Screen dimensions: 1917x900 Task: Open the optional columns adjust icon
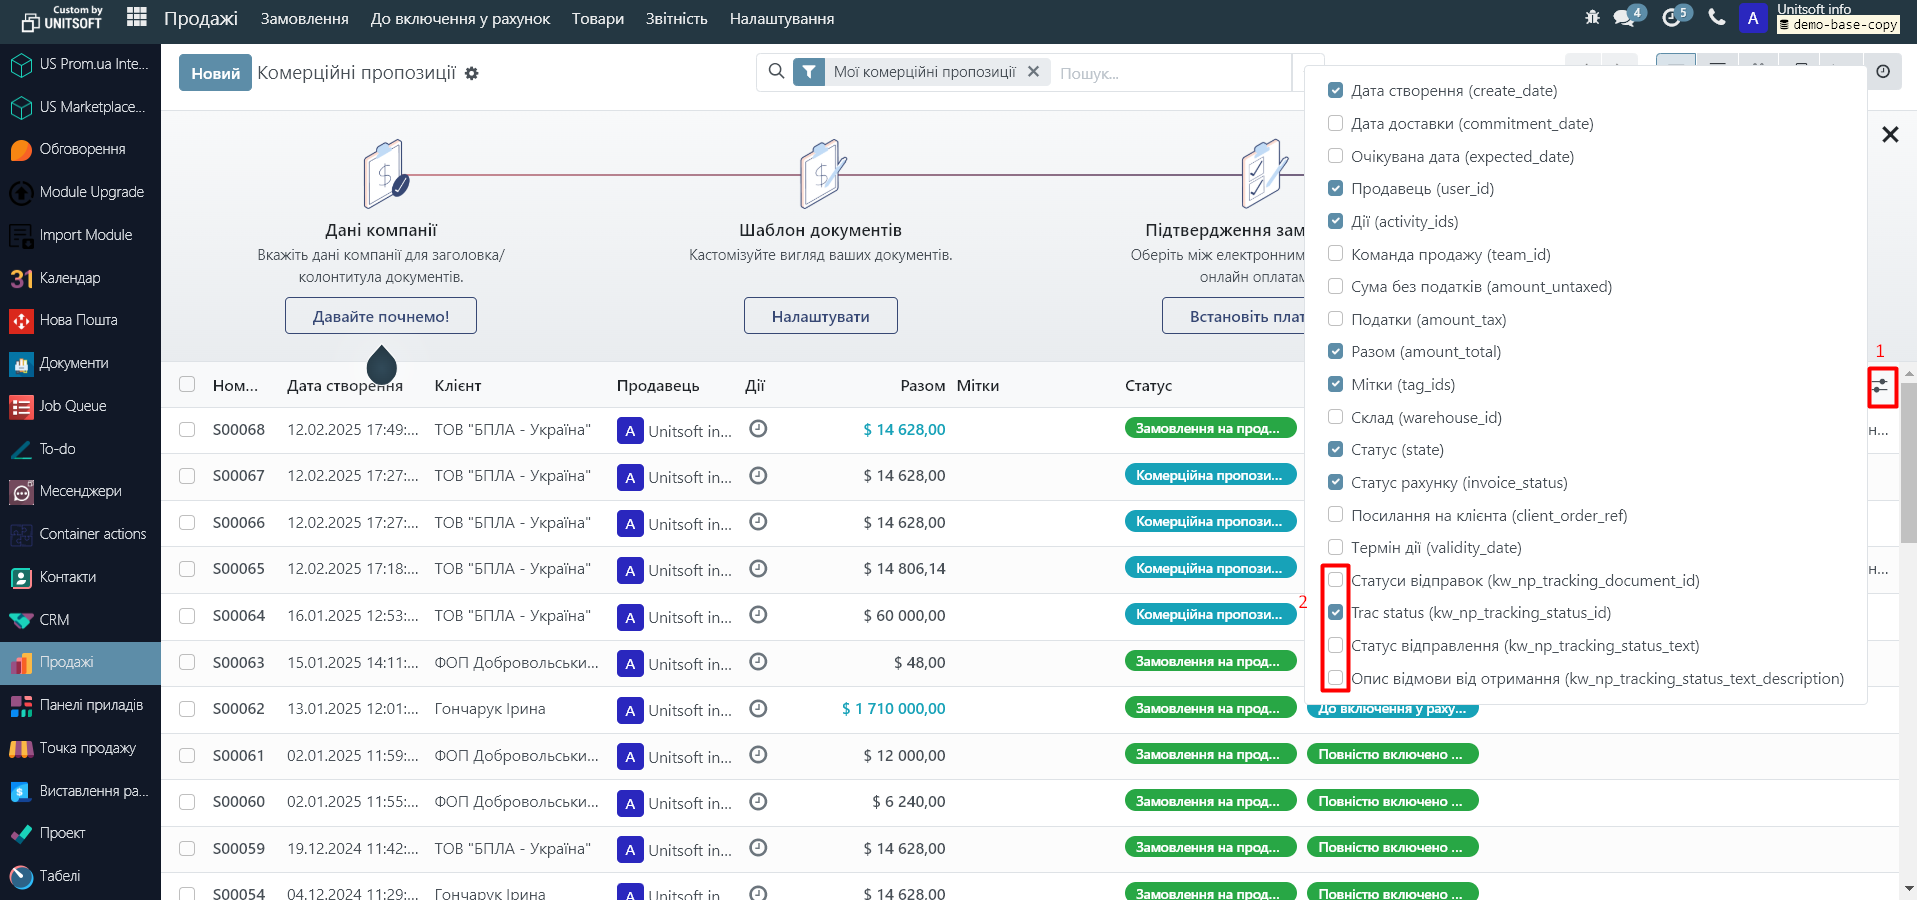(x=1881, y=386)
